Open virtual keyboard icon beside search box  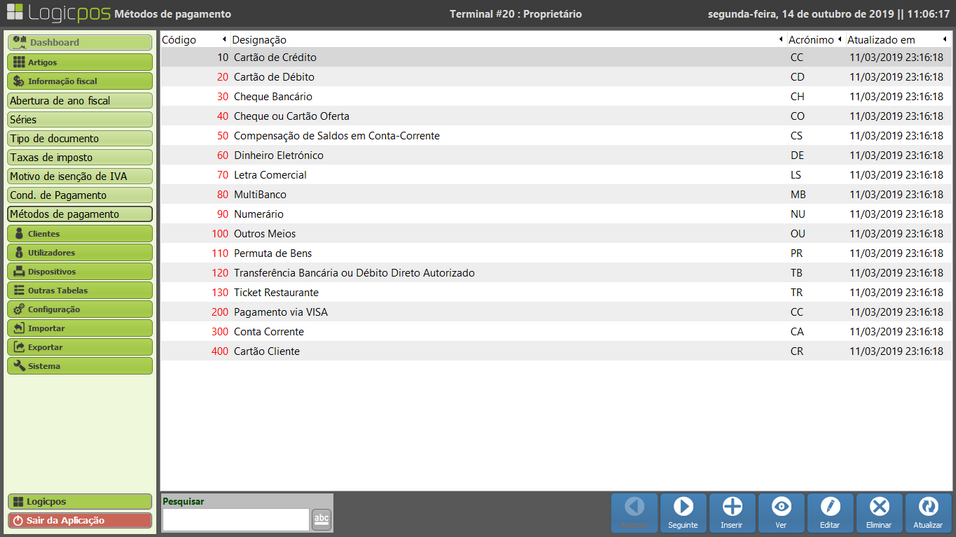321,519
